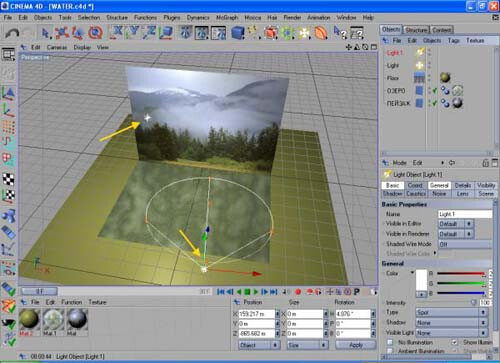This screenshot has width=500, height=363.
Task: Open the Render Settings icon
Action: [219, 33]
